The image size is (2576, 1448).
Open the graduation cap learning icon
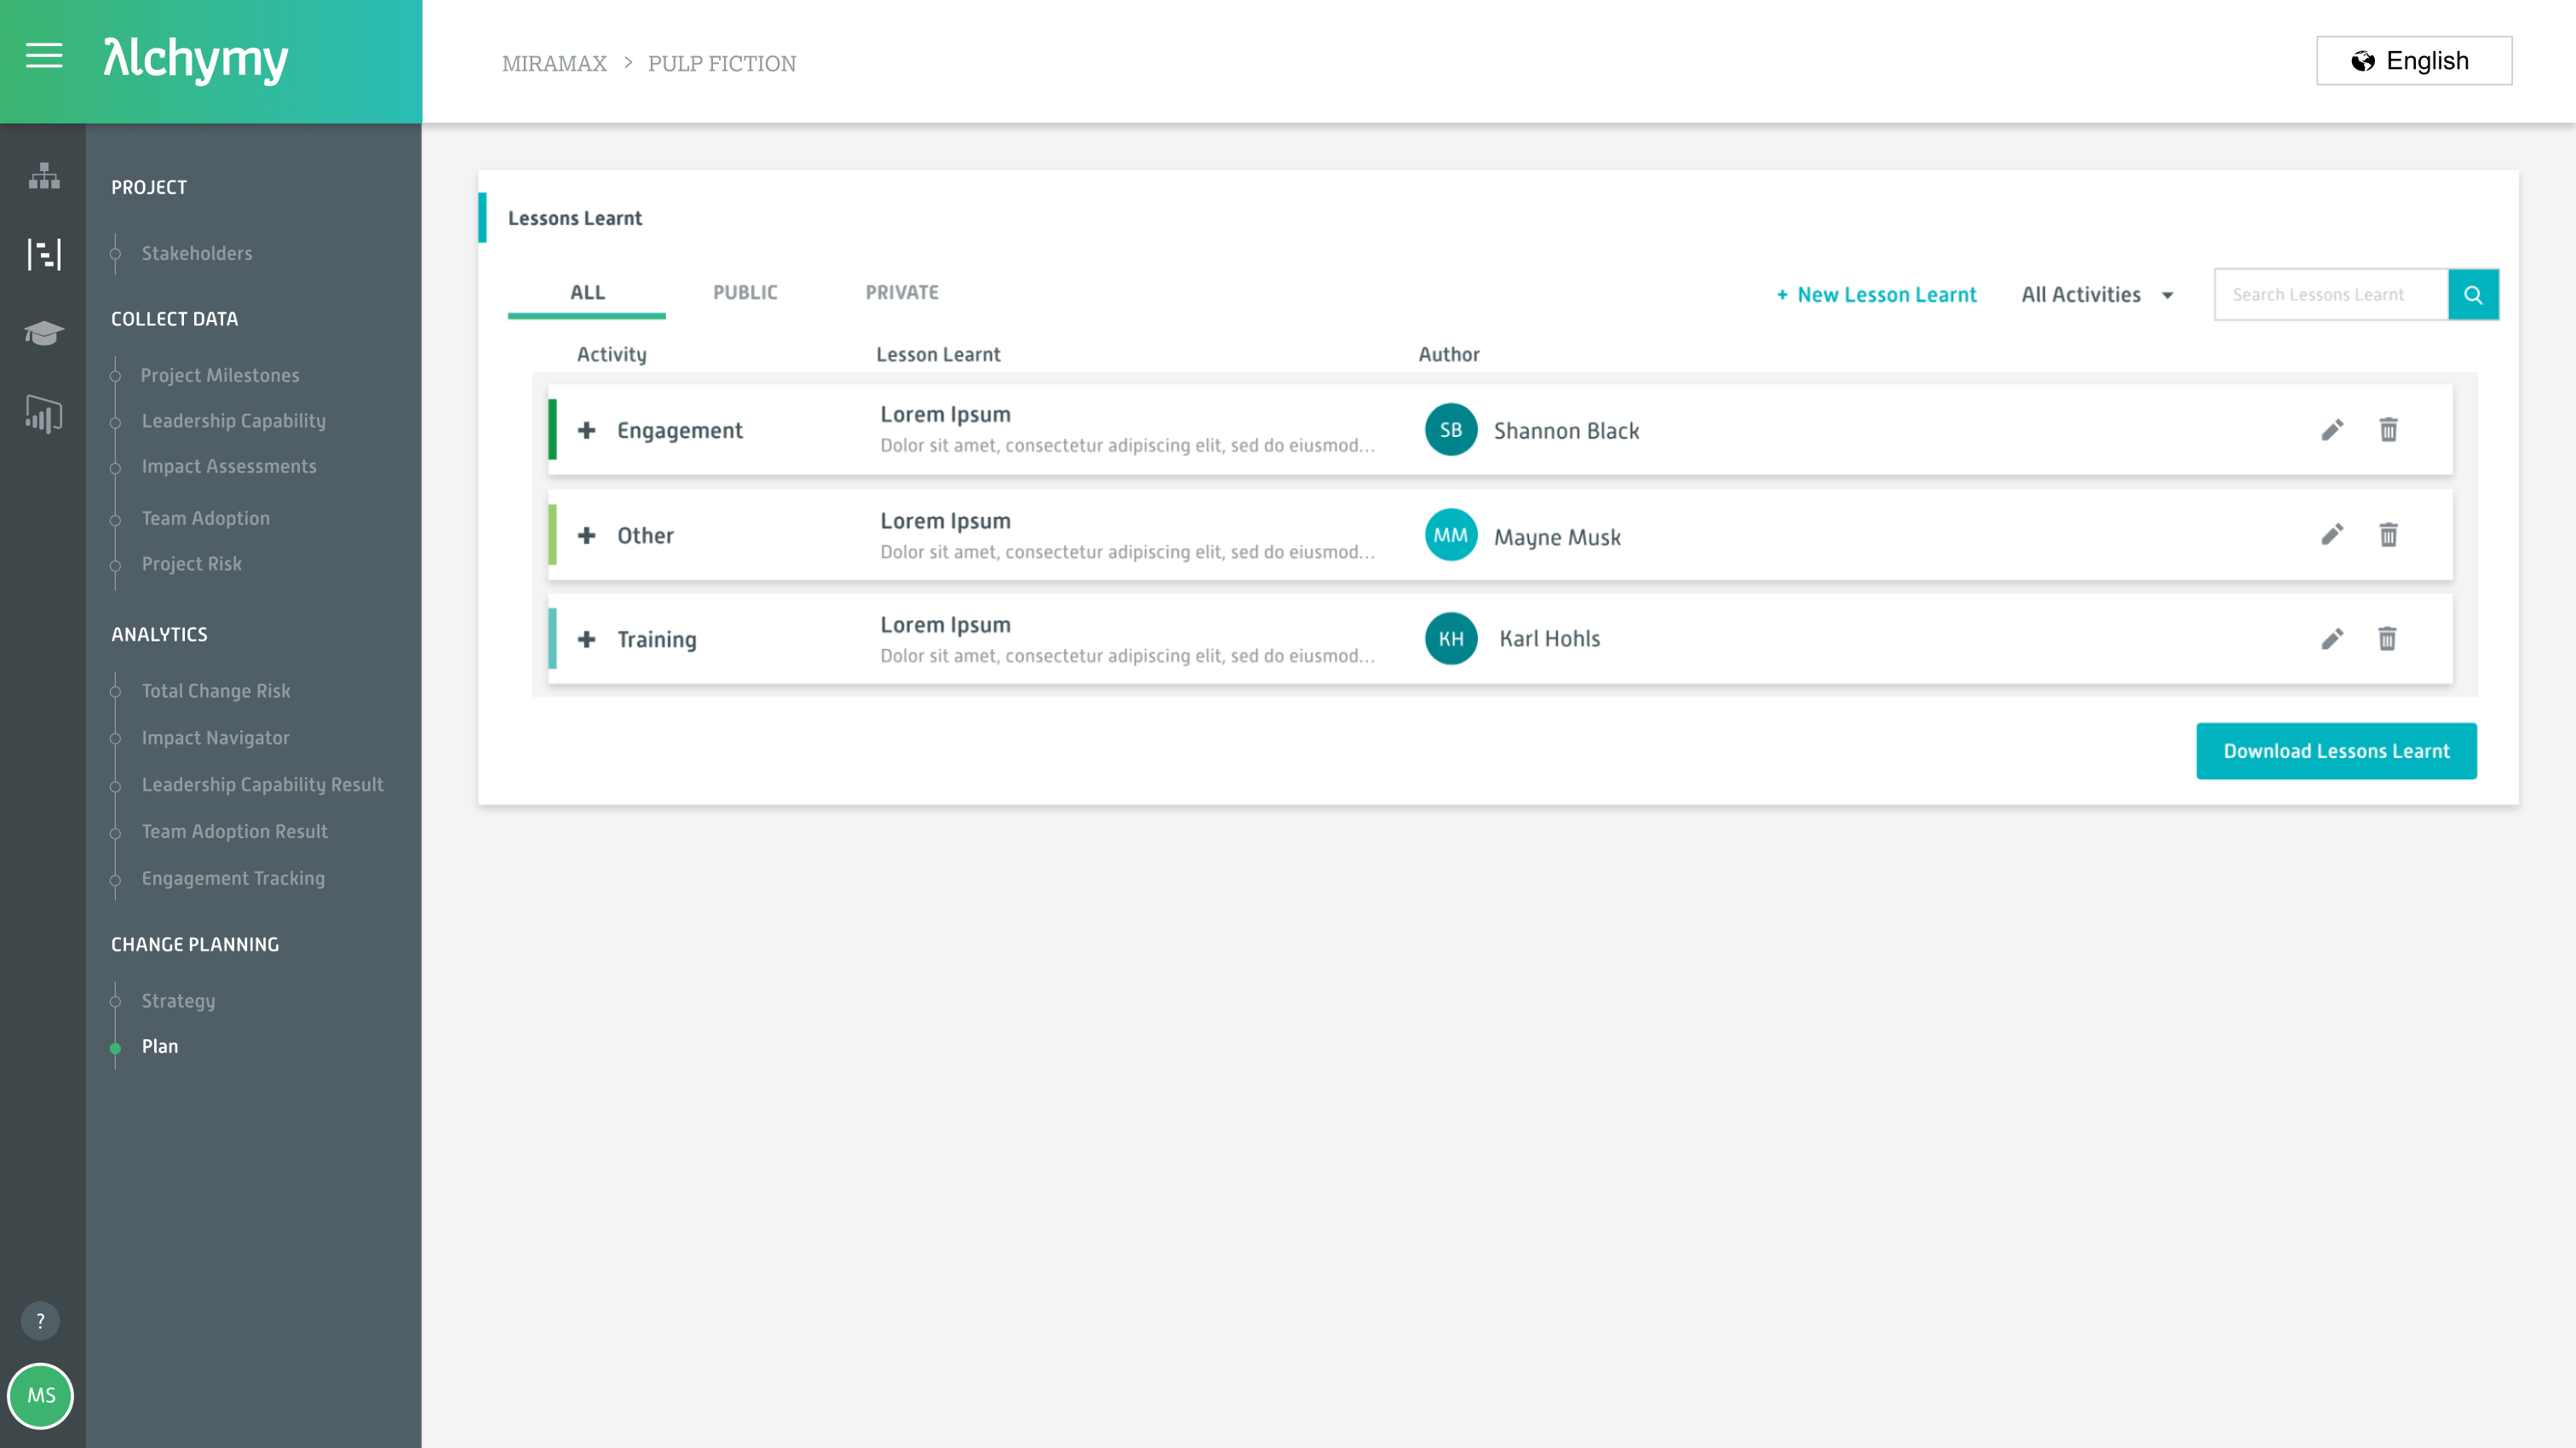coord(44,333)
